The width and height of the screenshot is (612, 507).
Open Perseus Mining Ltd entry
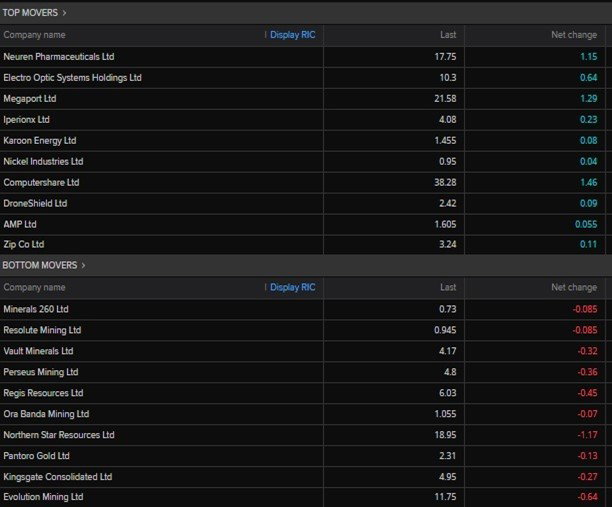[41, 372]
